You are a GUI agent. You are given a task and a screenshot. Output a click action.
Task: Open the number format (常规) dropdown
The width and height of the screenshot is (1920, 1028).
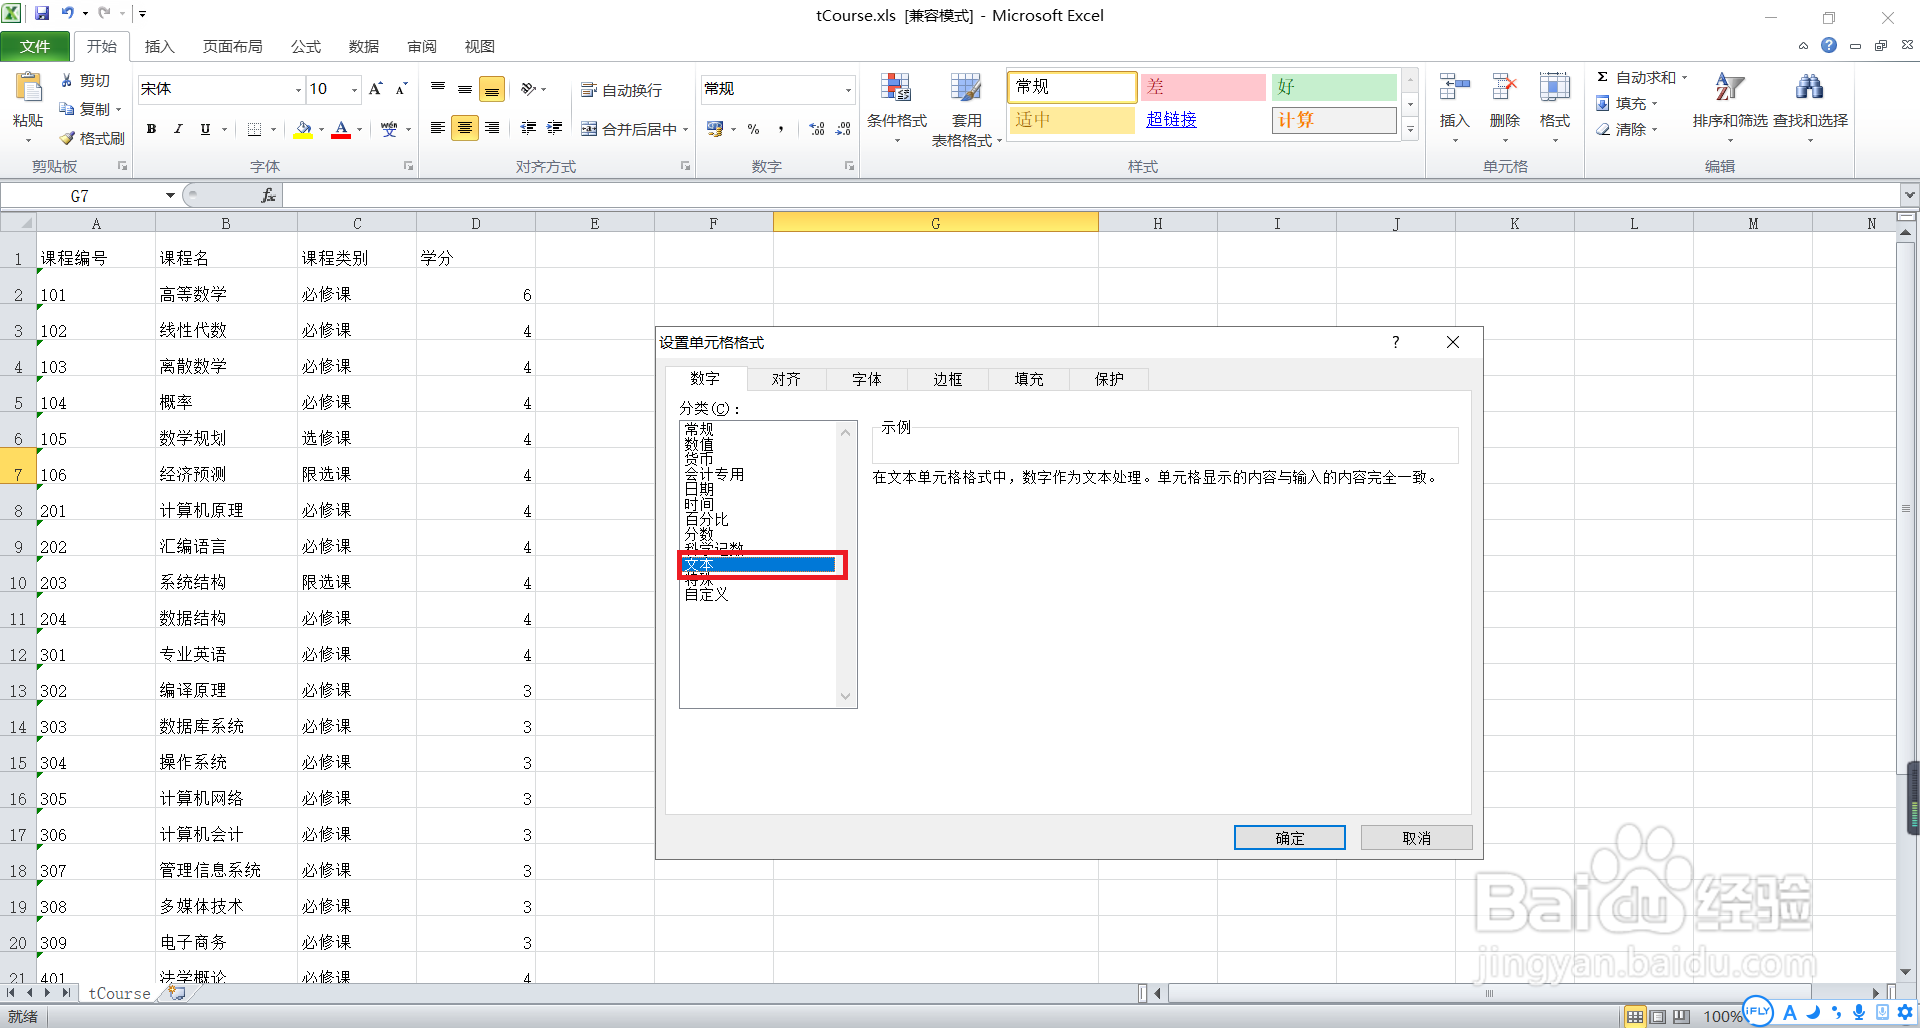coord(845,89)
